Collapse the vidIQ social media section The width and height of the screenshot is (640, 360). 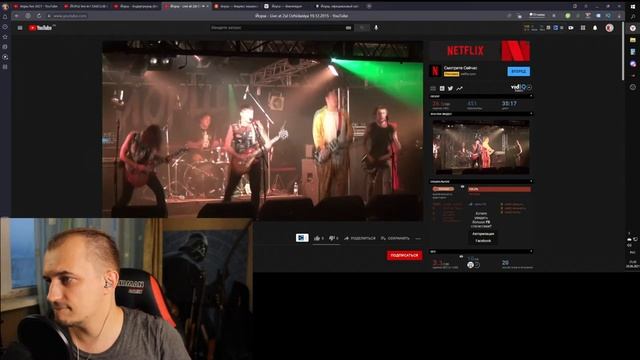click(531, 181)
